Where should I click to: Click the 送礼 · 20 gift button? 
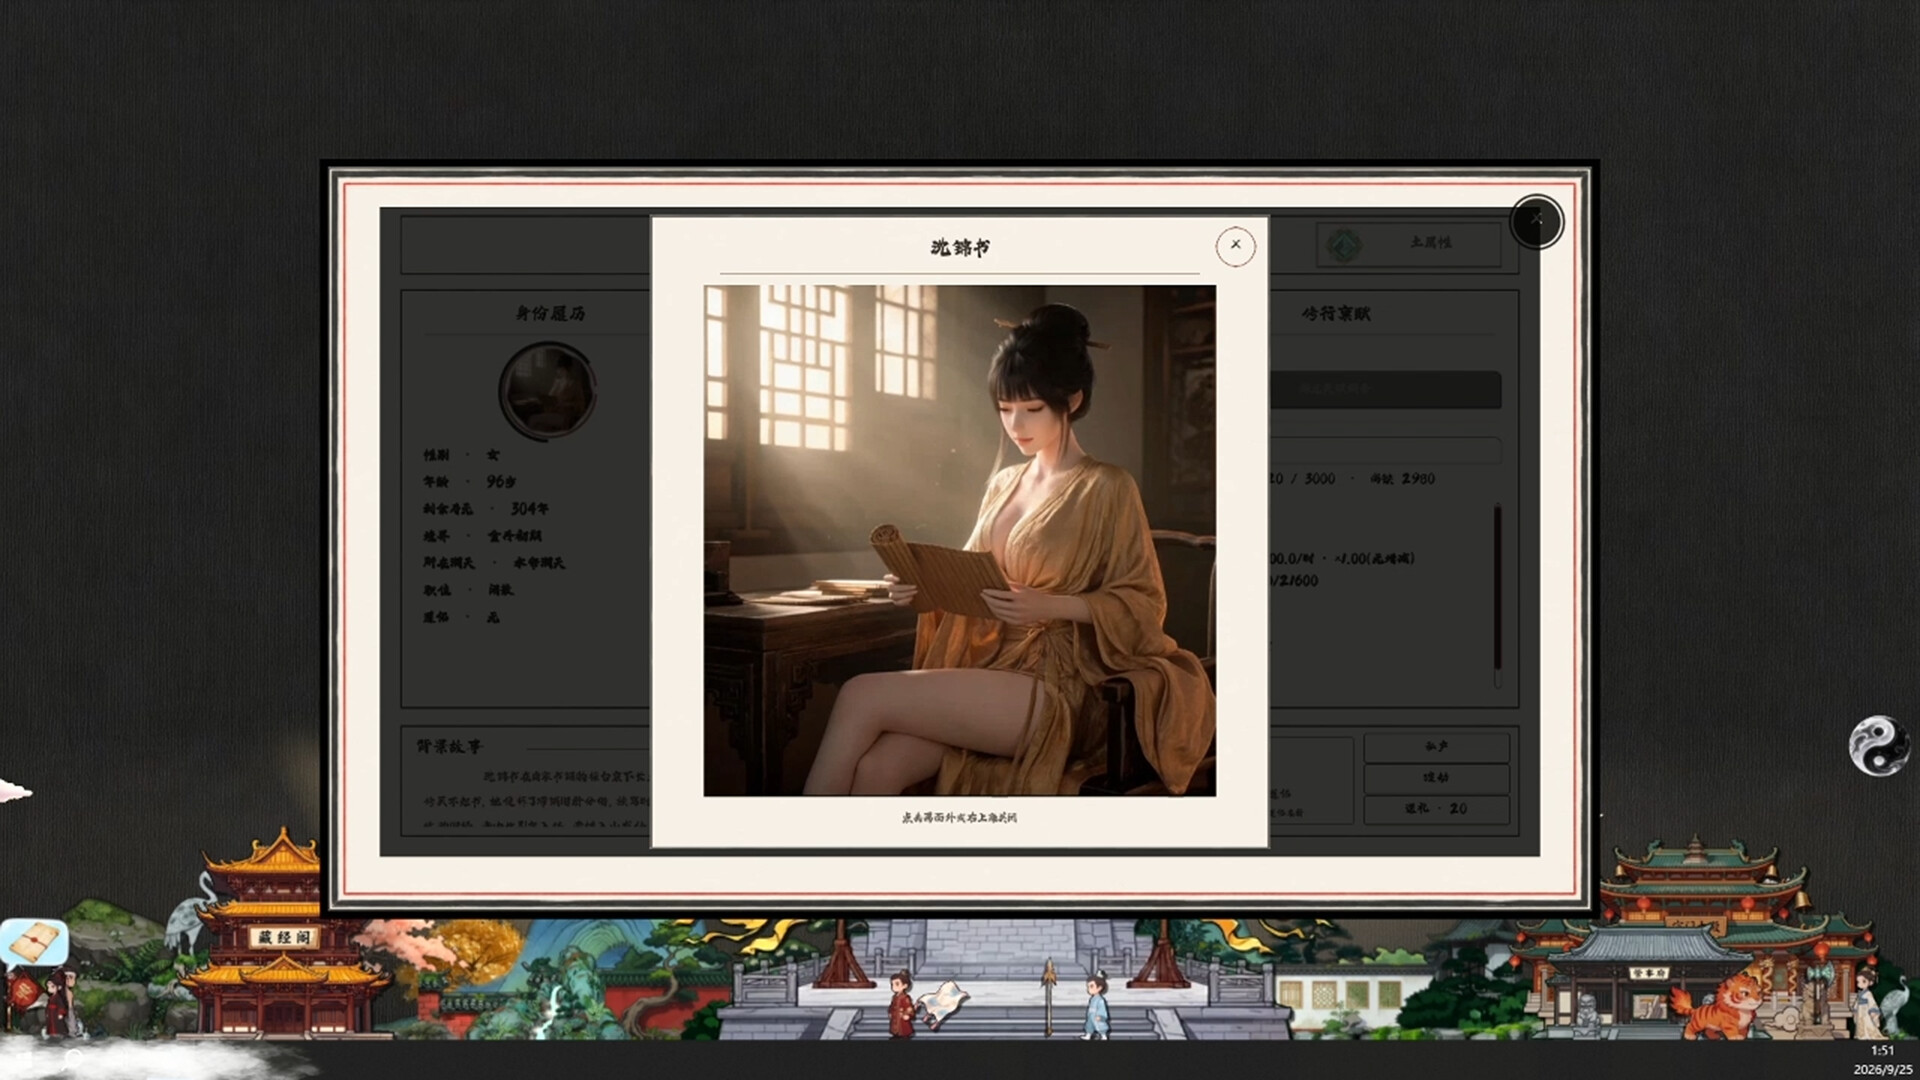[1436, 808]
